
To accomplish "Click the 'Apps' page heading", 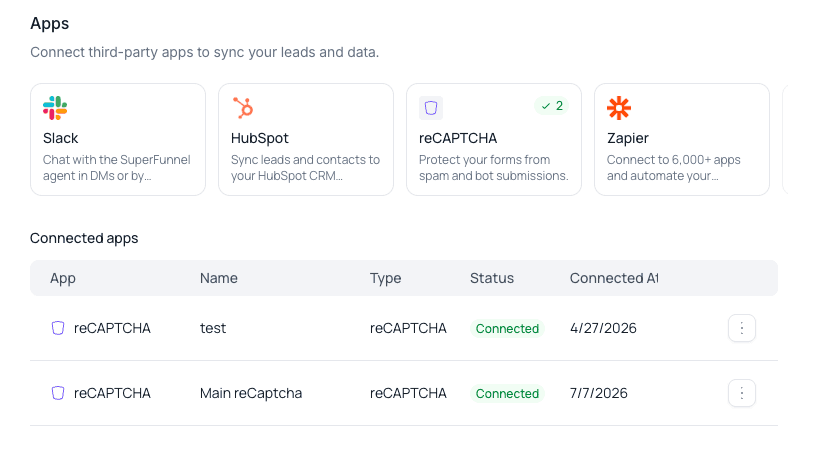I will pyautogui.click(x=50, y=24).
